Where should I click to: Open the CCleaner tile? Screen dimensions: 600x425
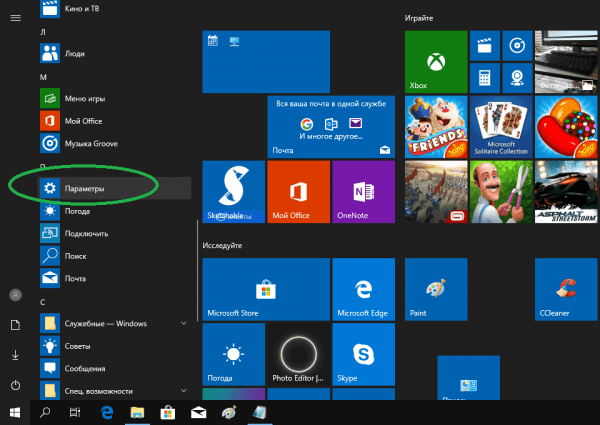(566, 289)
